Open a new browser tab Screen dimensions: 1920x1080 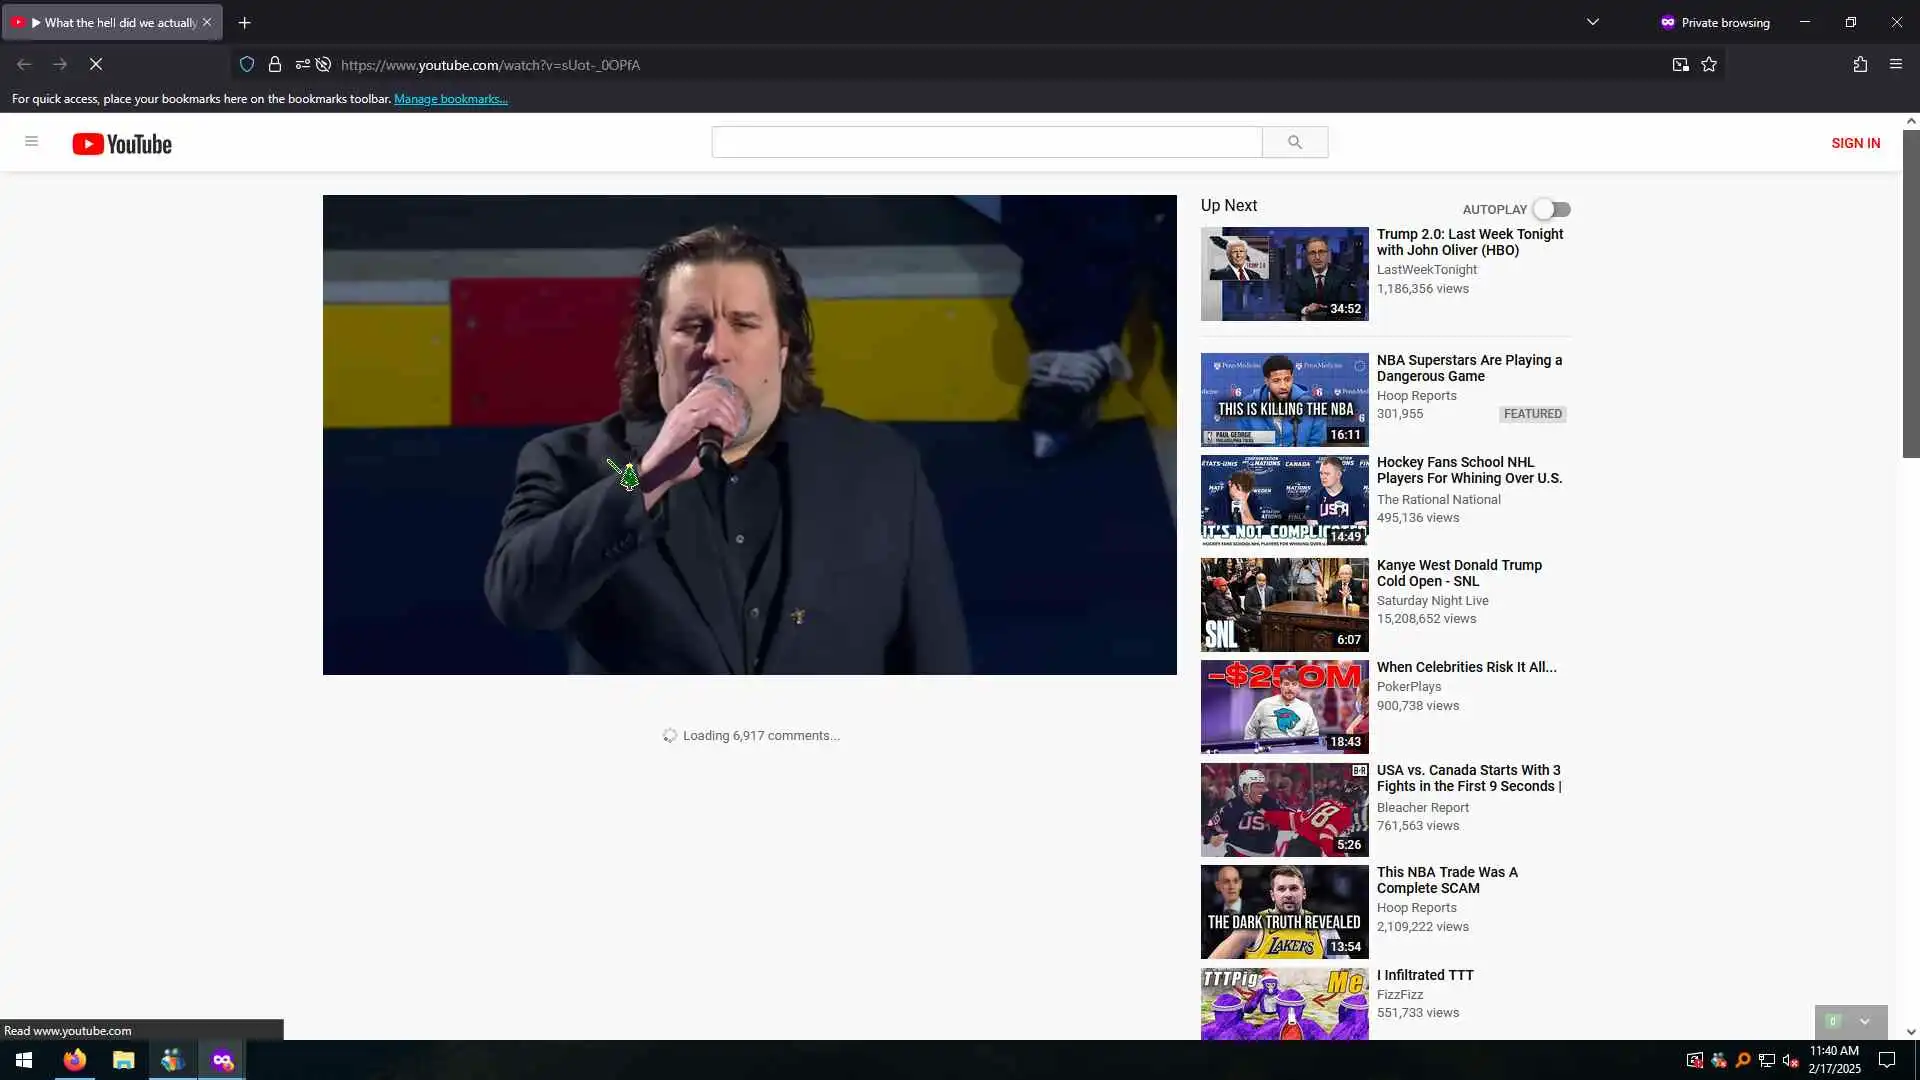(x=244, y=22)
